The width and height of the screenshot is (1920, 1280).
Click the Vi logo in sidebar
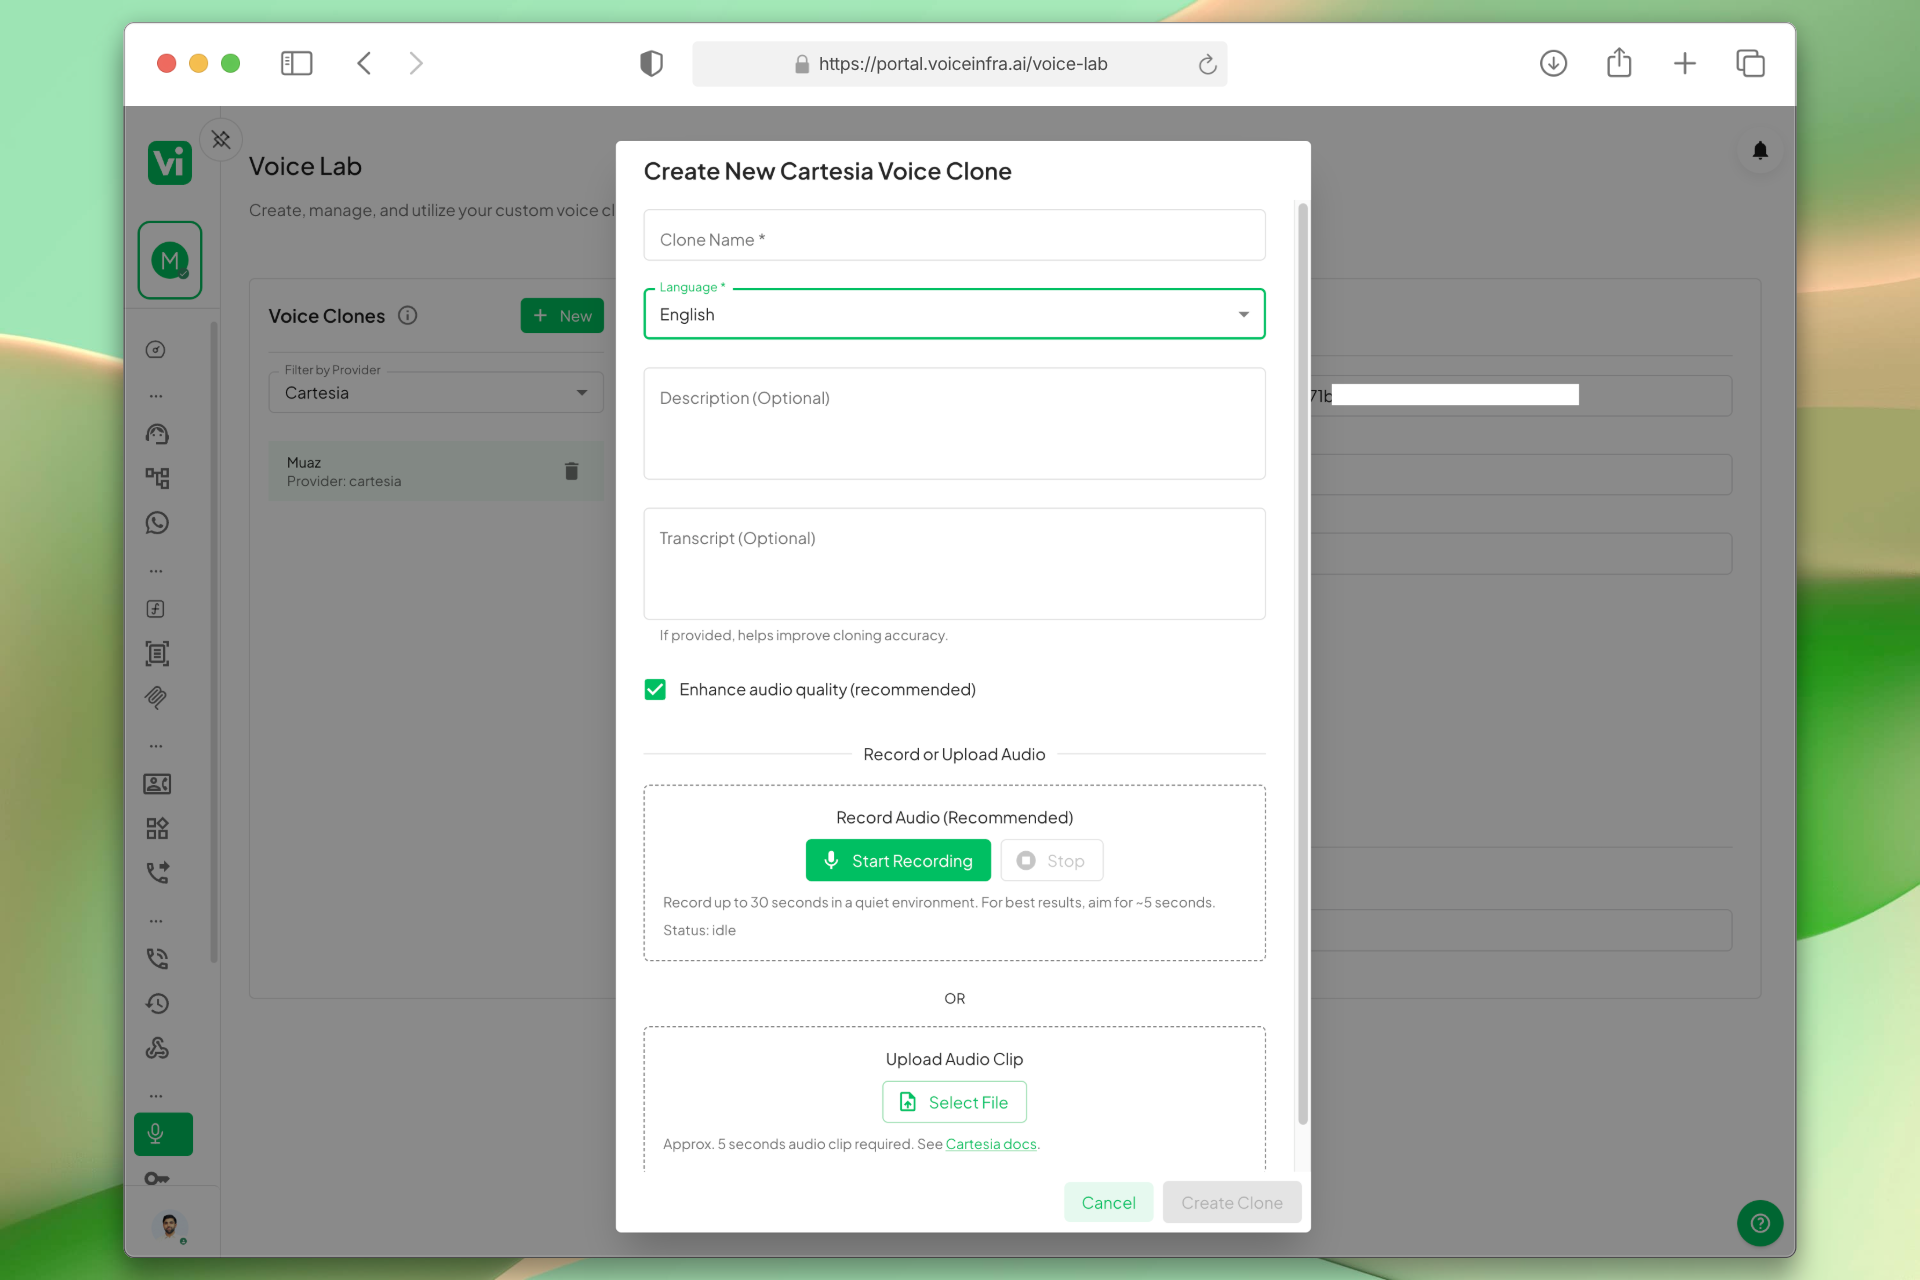(x=169, y=162)
